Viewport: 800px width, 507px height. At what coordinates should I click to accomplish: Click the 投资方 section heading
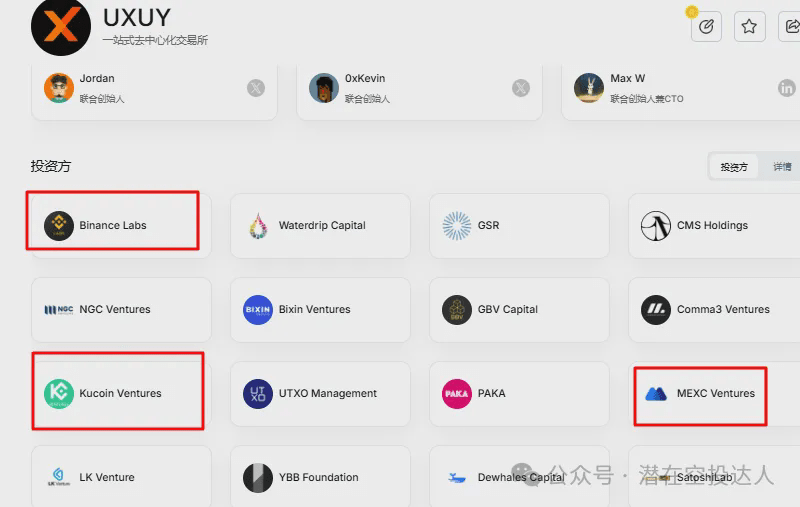pos(51,166)
